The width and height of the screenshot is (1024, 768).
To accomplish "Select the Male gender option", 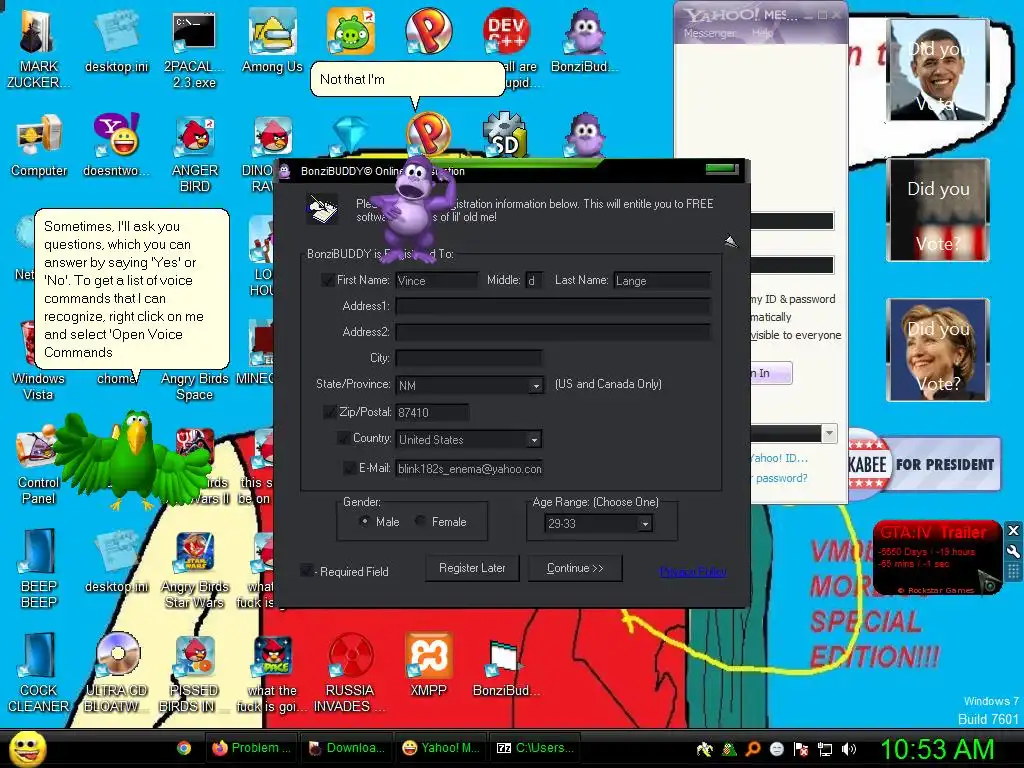I will (x=364, y=521).
